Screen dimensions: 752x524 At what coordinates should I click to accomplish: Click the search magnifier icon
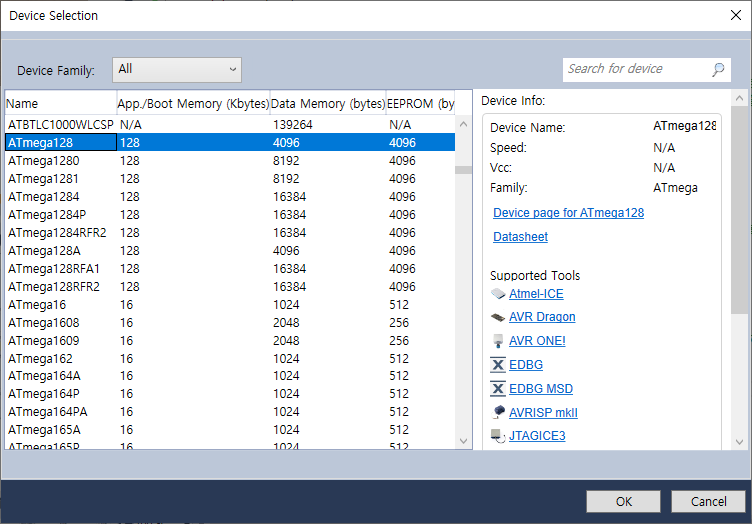(718, 70)
